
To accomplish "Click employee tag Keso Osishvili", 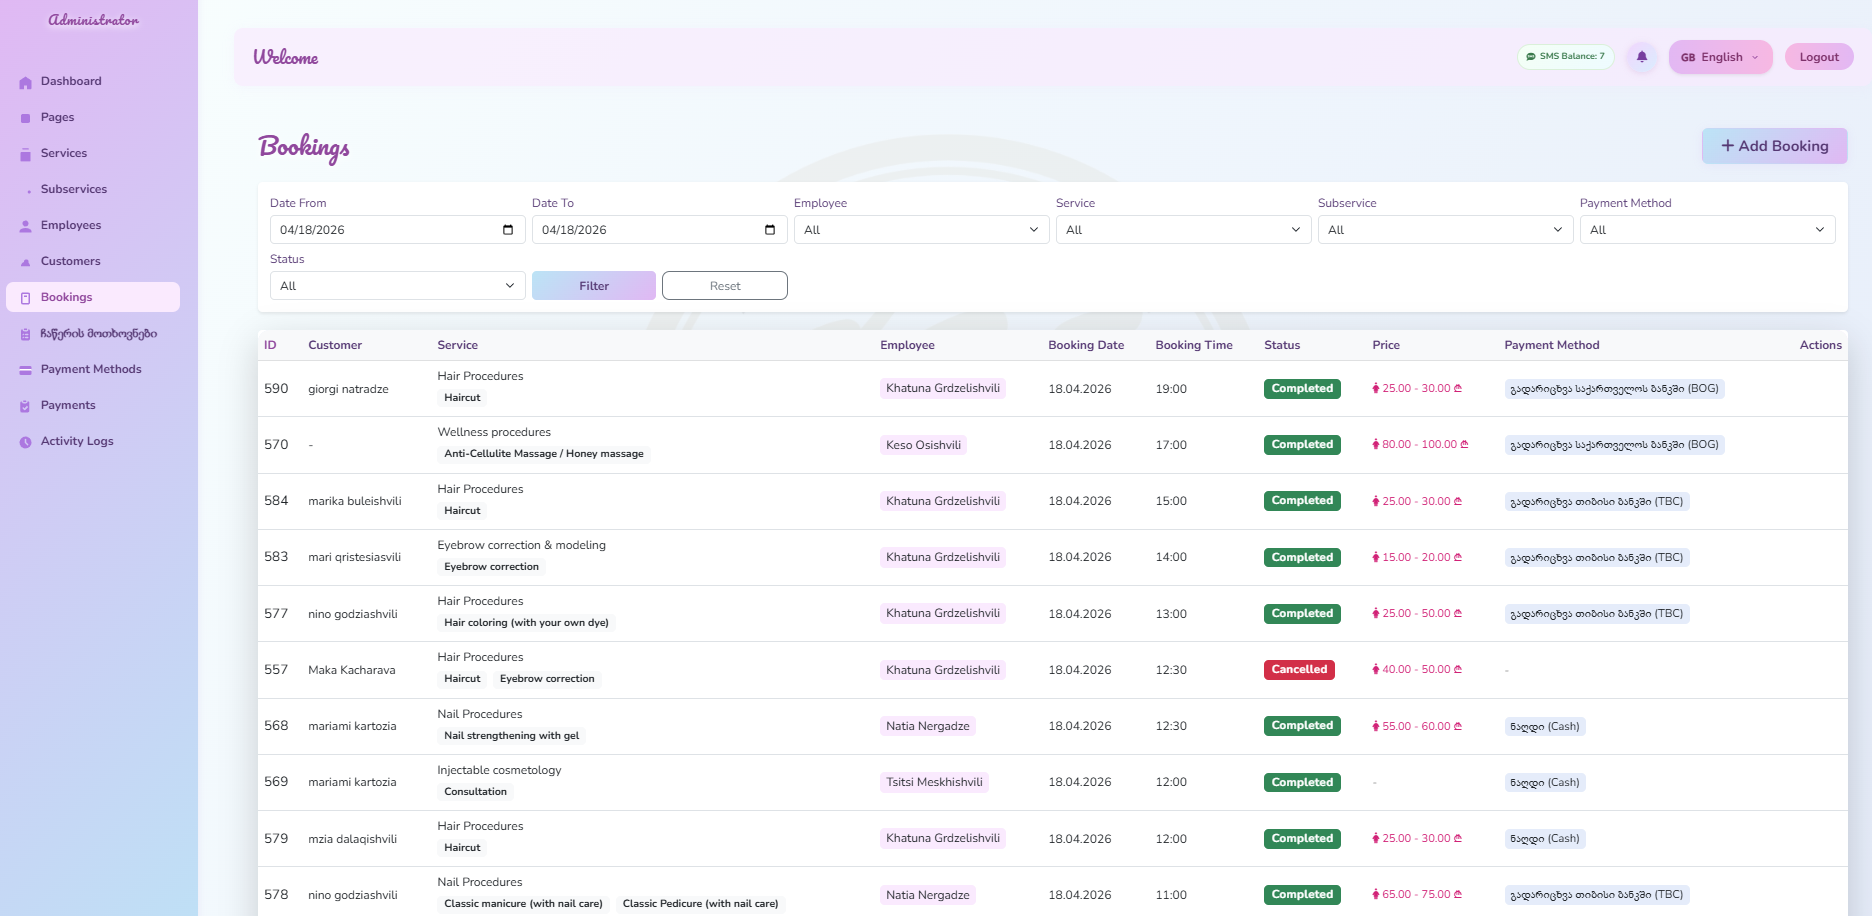I will point(923,445).
